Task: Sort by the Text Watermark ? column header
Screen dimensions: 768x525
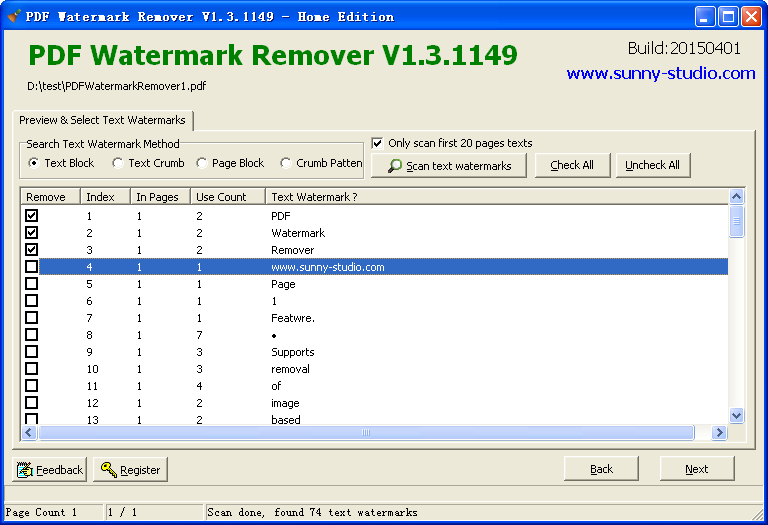Action: click(497, 196)
